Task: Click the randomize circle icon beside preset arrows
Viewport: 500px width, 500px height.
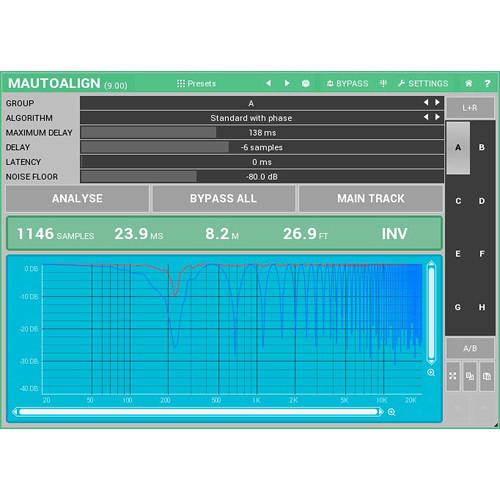Action: [305, 83]
